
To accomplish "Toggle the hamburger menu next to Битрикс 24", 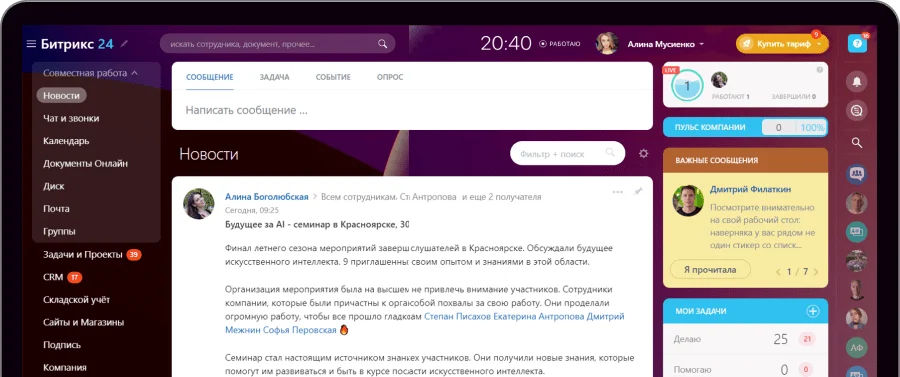I will pyautogui.click(x=31, y=44).
